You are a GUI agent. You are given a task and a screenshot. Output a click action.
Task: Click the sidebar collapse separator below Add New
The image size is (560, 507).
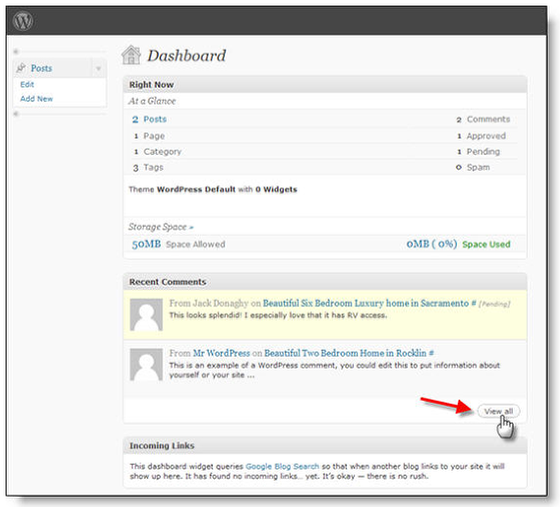click(60, 114)
